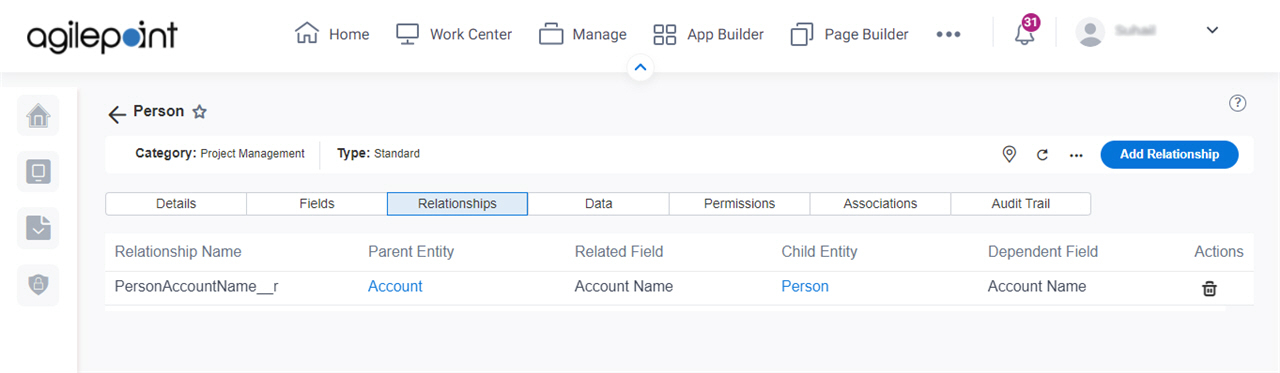Click the location pin icon

(x=1009, y=154)
